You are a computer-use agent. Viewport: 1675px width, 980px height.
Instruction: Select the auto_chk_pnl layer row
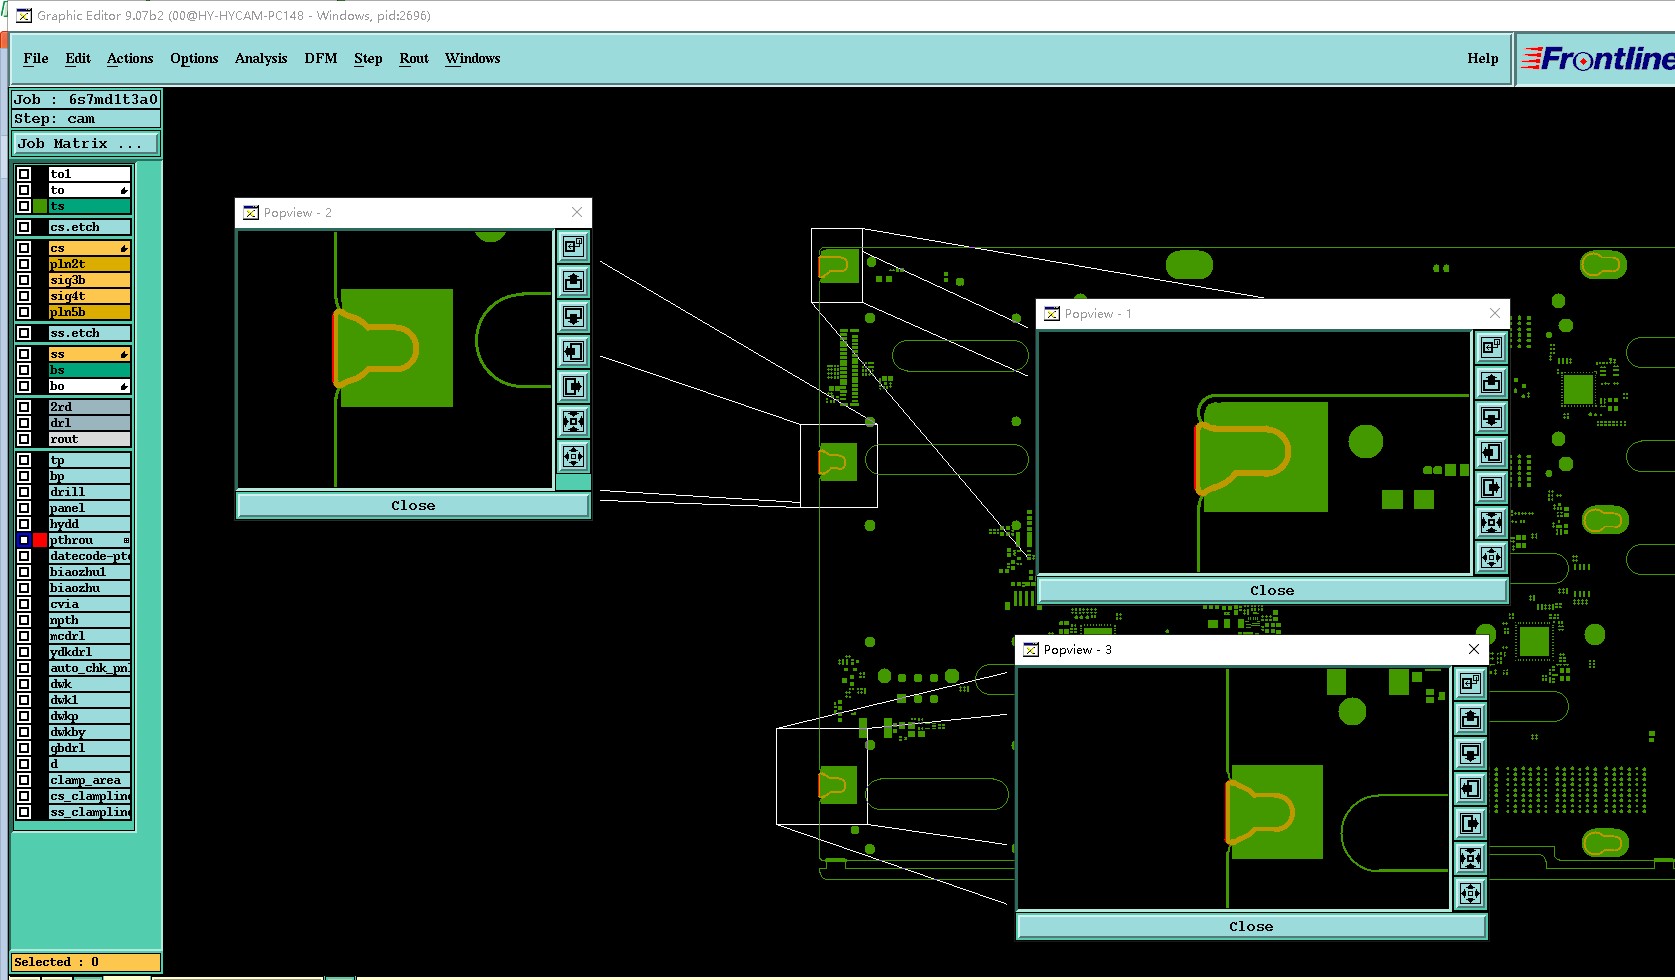coord(90,668)
